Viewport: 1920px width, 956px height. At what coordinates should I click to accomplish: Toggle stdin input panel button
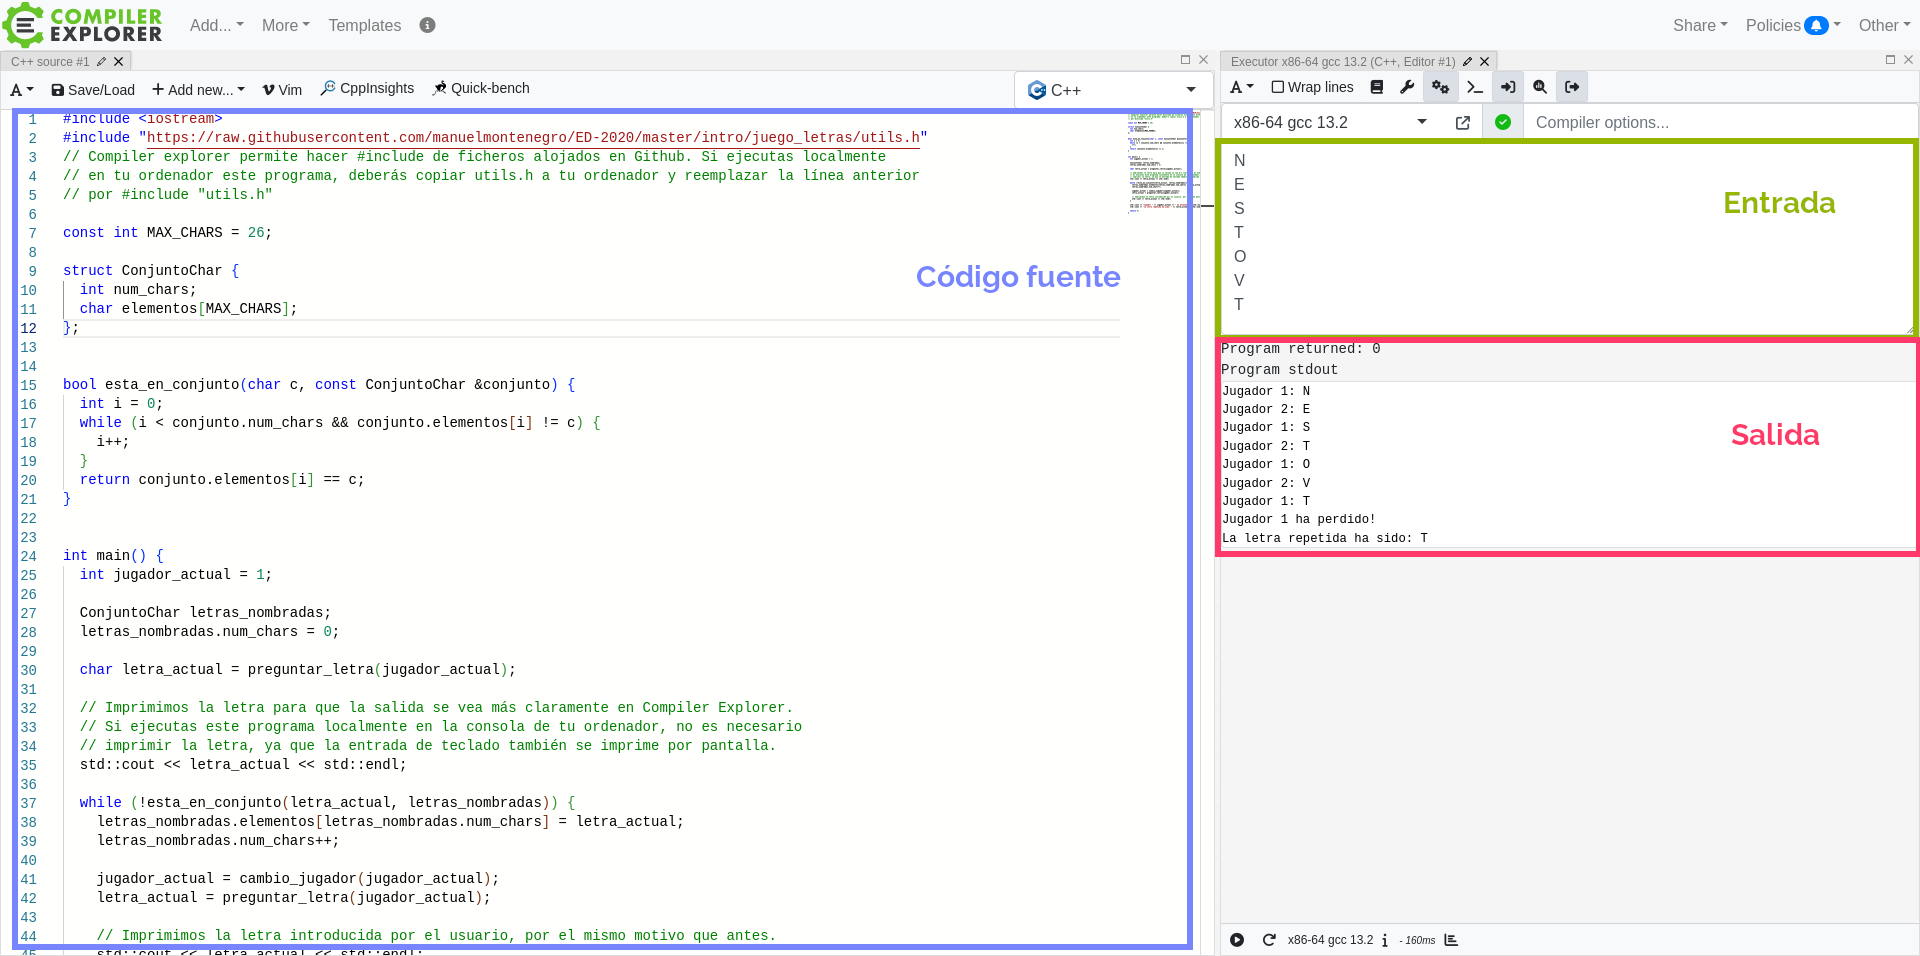coord(1508,87)
